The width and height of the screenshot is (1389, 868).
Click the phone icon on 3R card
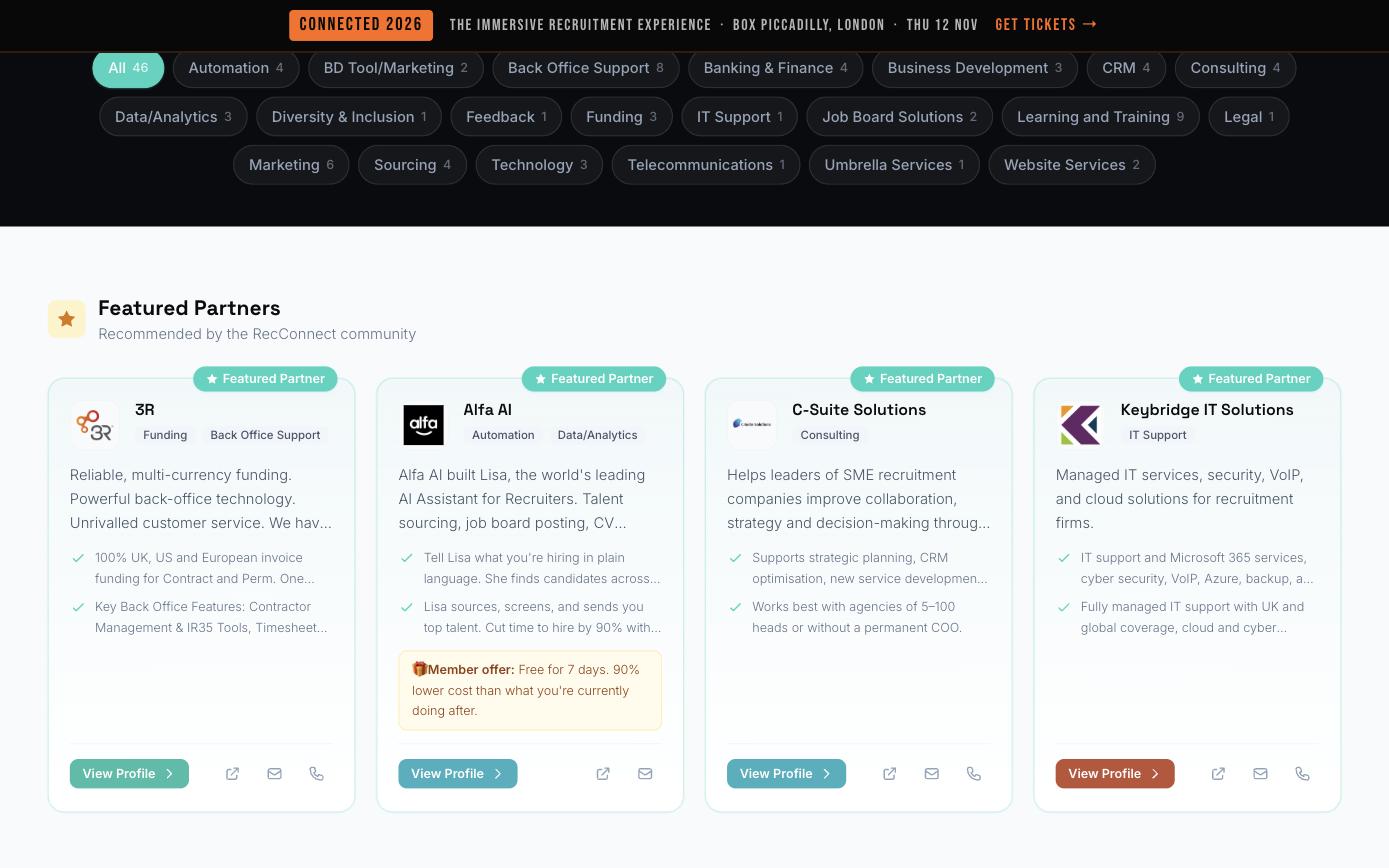(316, 774)
